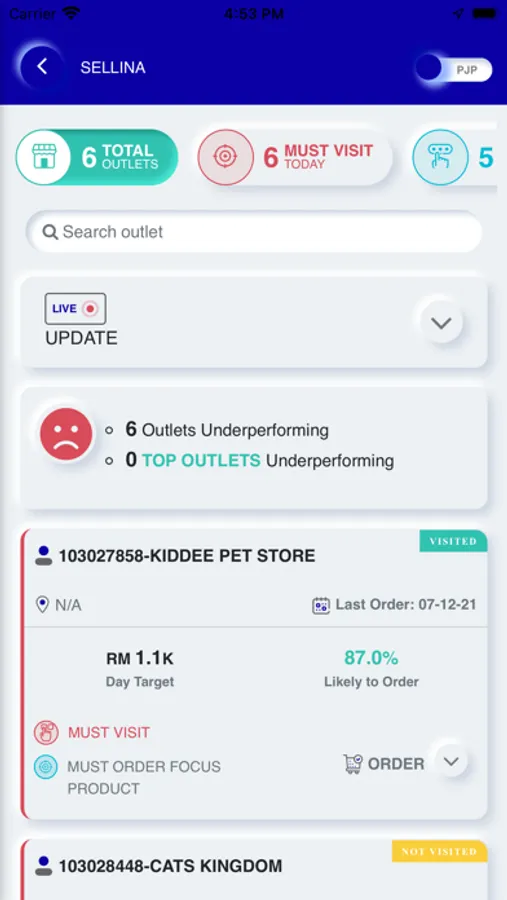Tap the red target icon for Must Visit
Viewport: 507px width, 900px height.
[x=225, y=157]
